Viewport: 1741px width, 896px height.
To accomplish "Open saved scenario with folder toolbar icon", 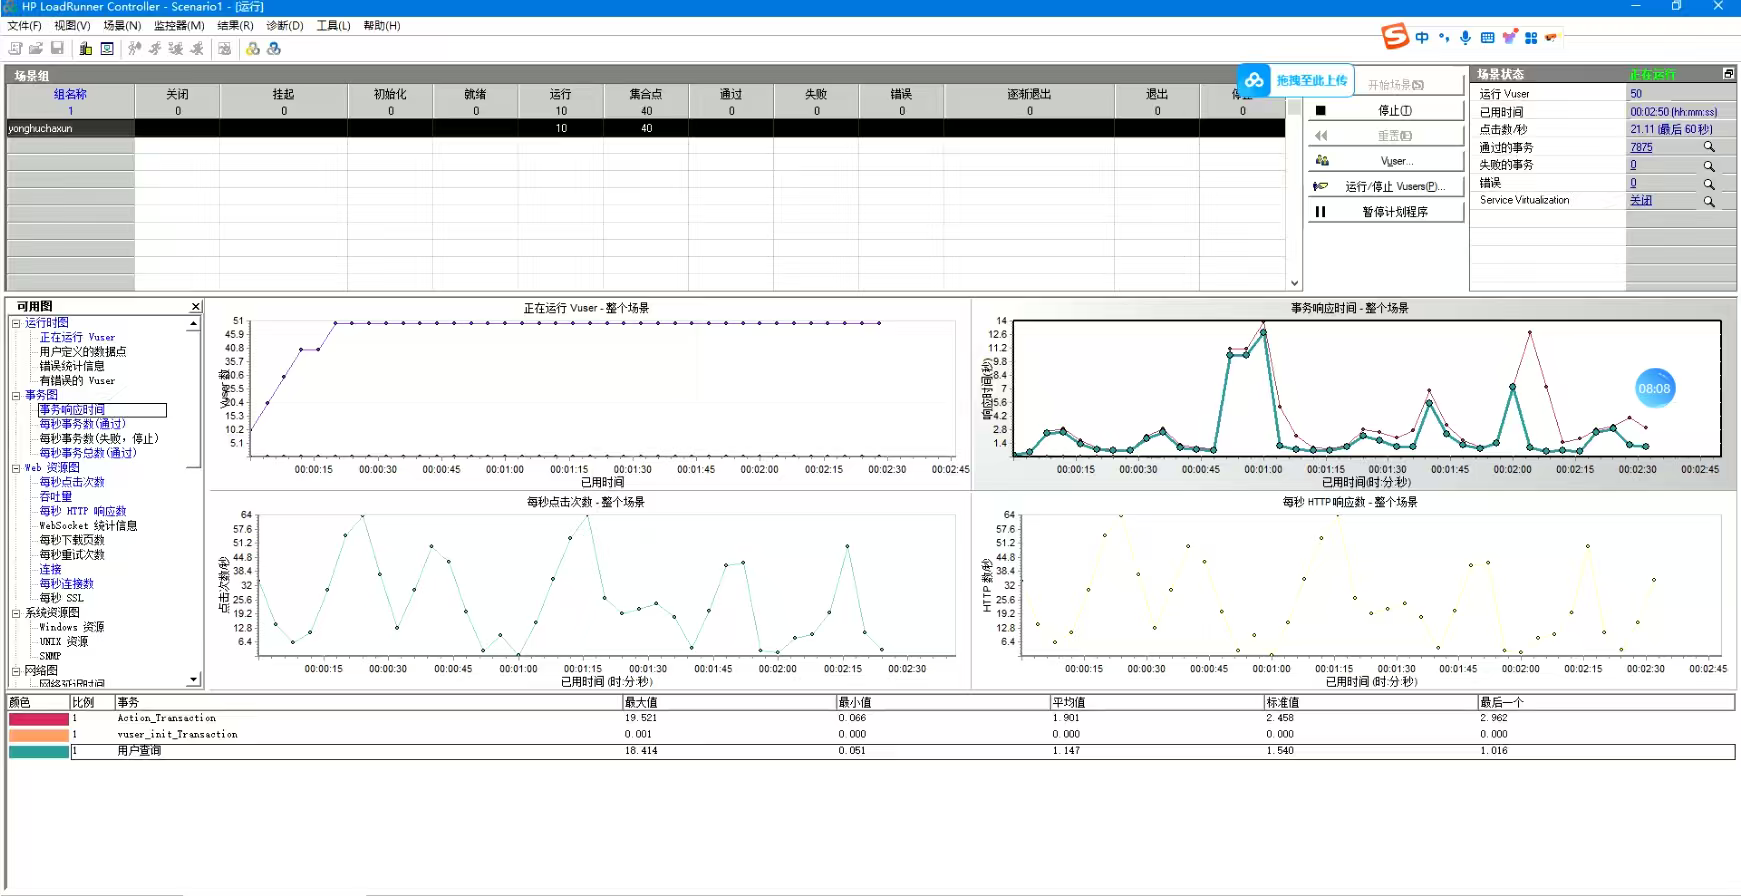I will pos(36,48).
